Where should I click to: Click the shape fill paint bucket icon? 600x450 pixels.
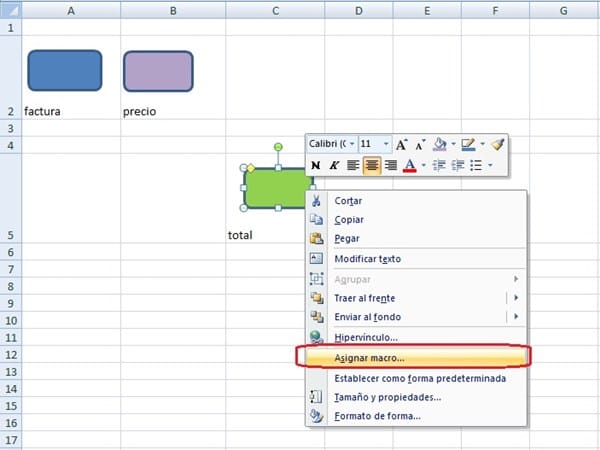440,145
